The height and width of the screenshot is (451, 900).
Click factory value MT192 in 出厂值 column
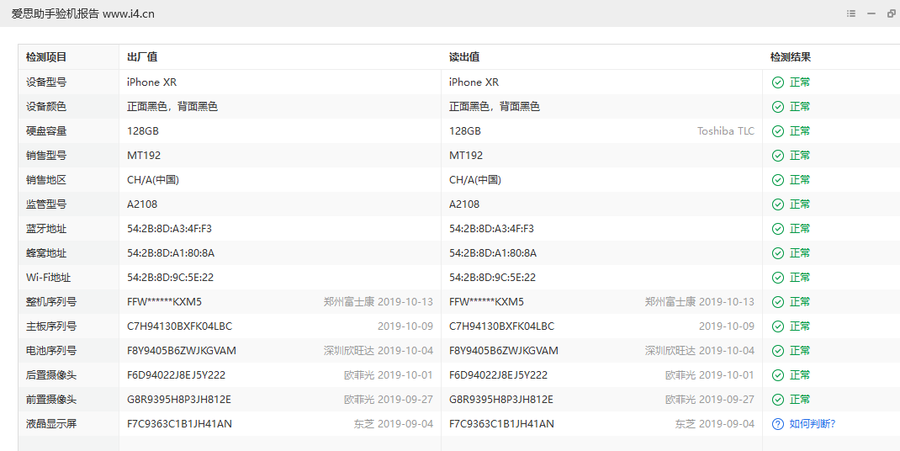[x=144, y=155]
